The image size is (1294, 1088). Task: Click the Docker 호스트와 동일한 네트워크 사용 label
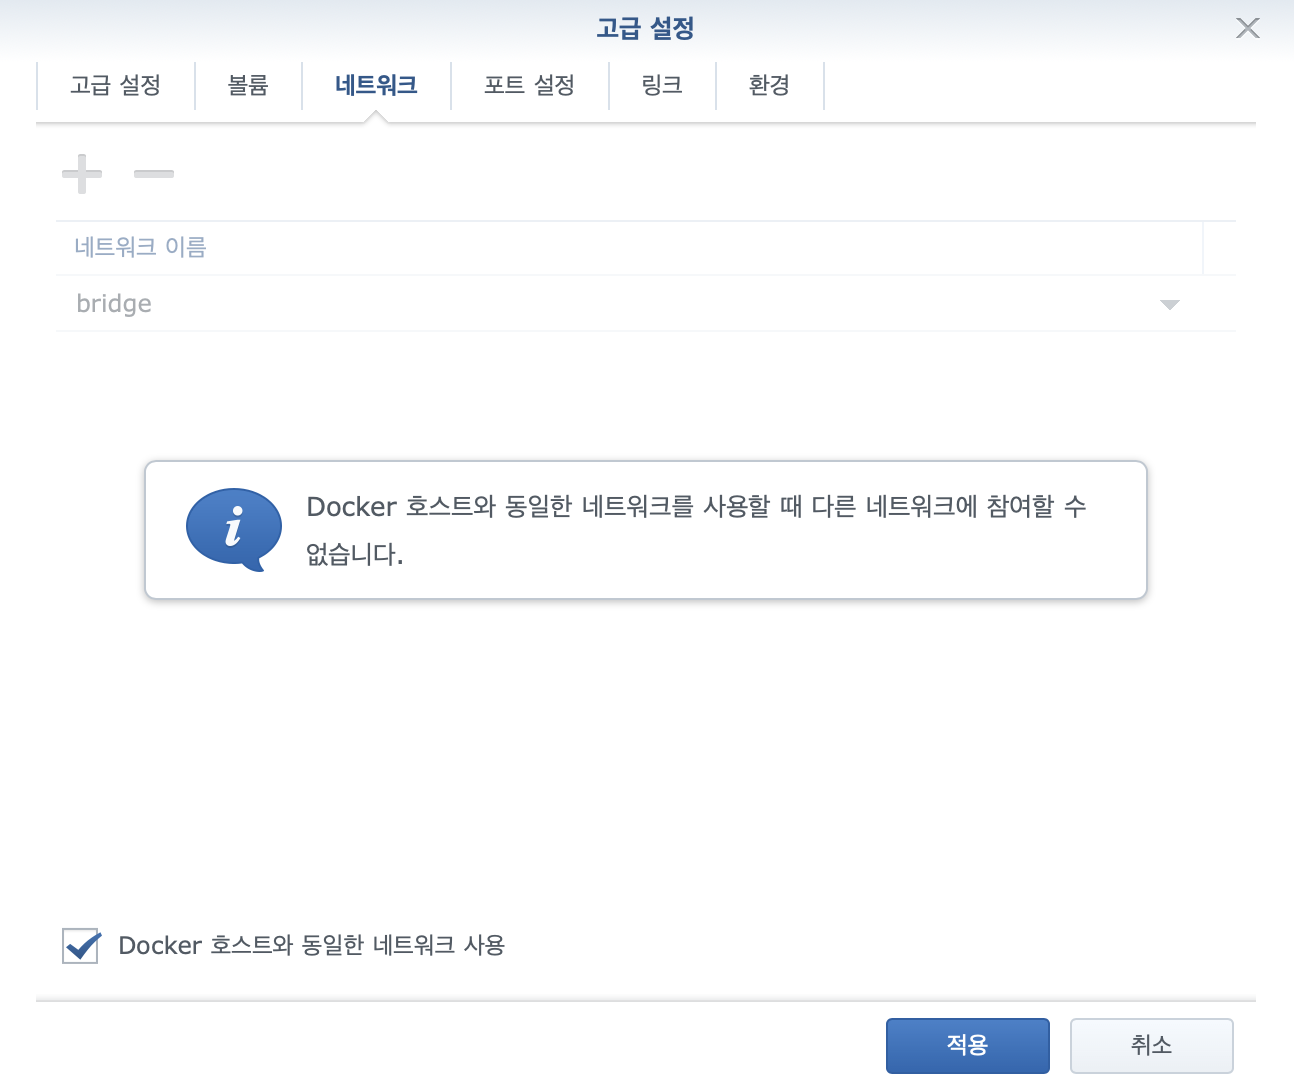coord(311,945)
